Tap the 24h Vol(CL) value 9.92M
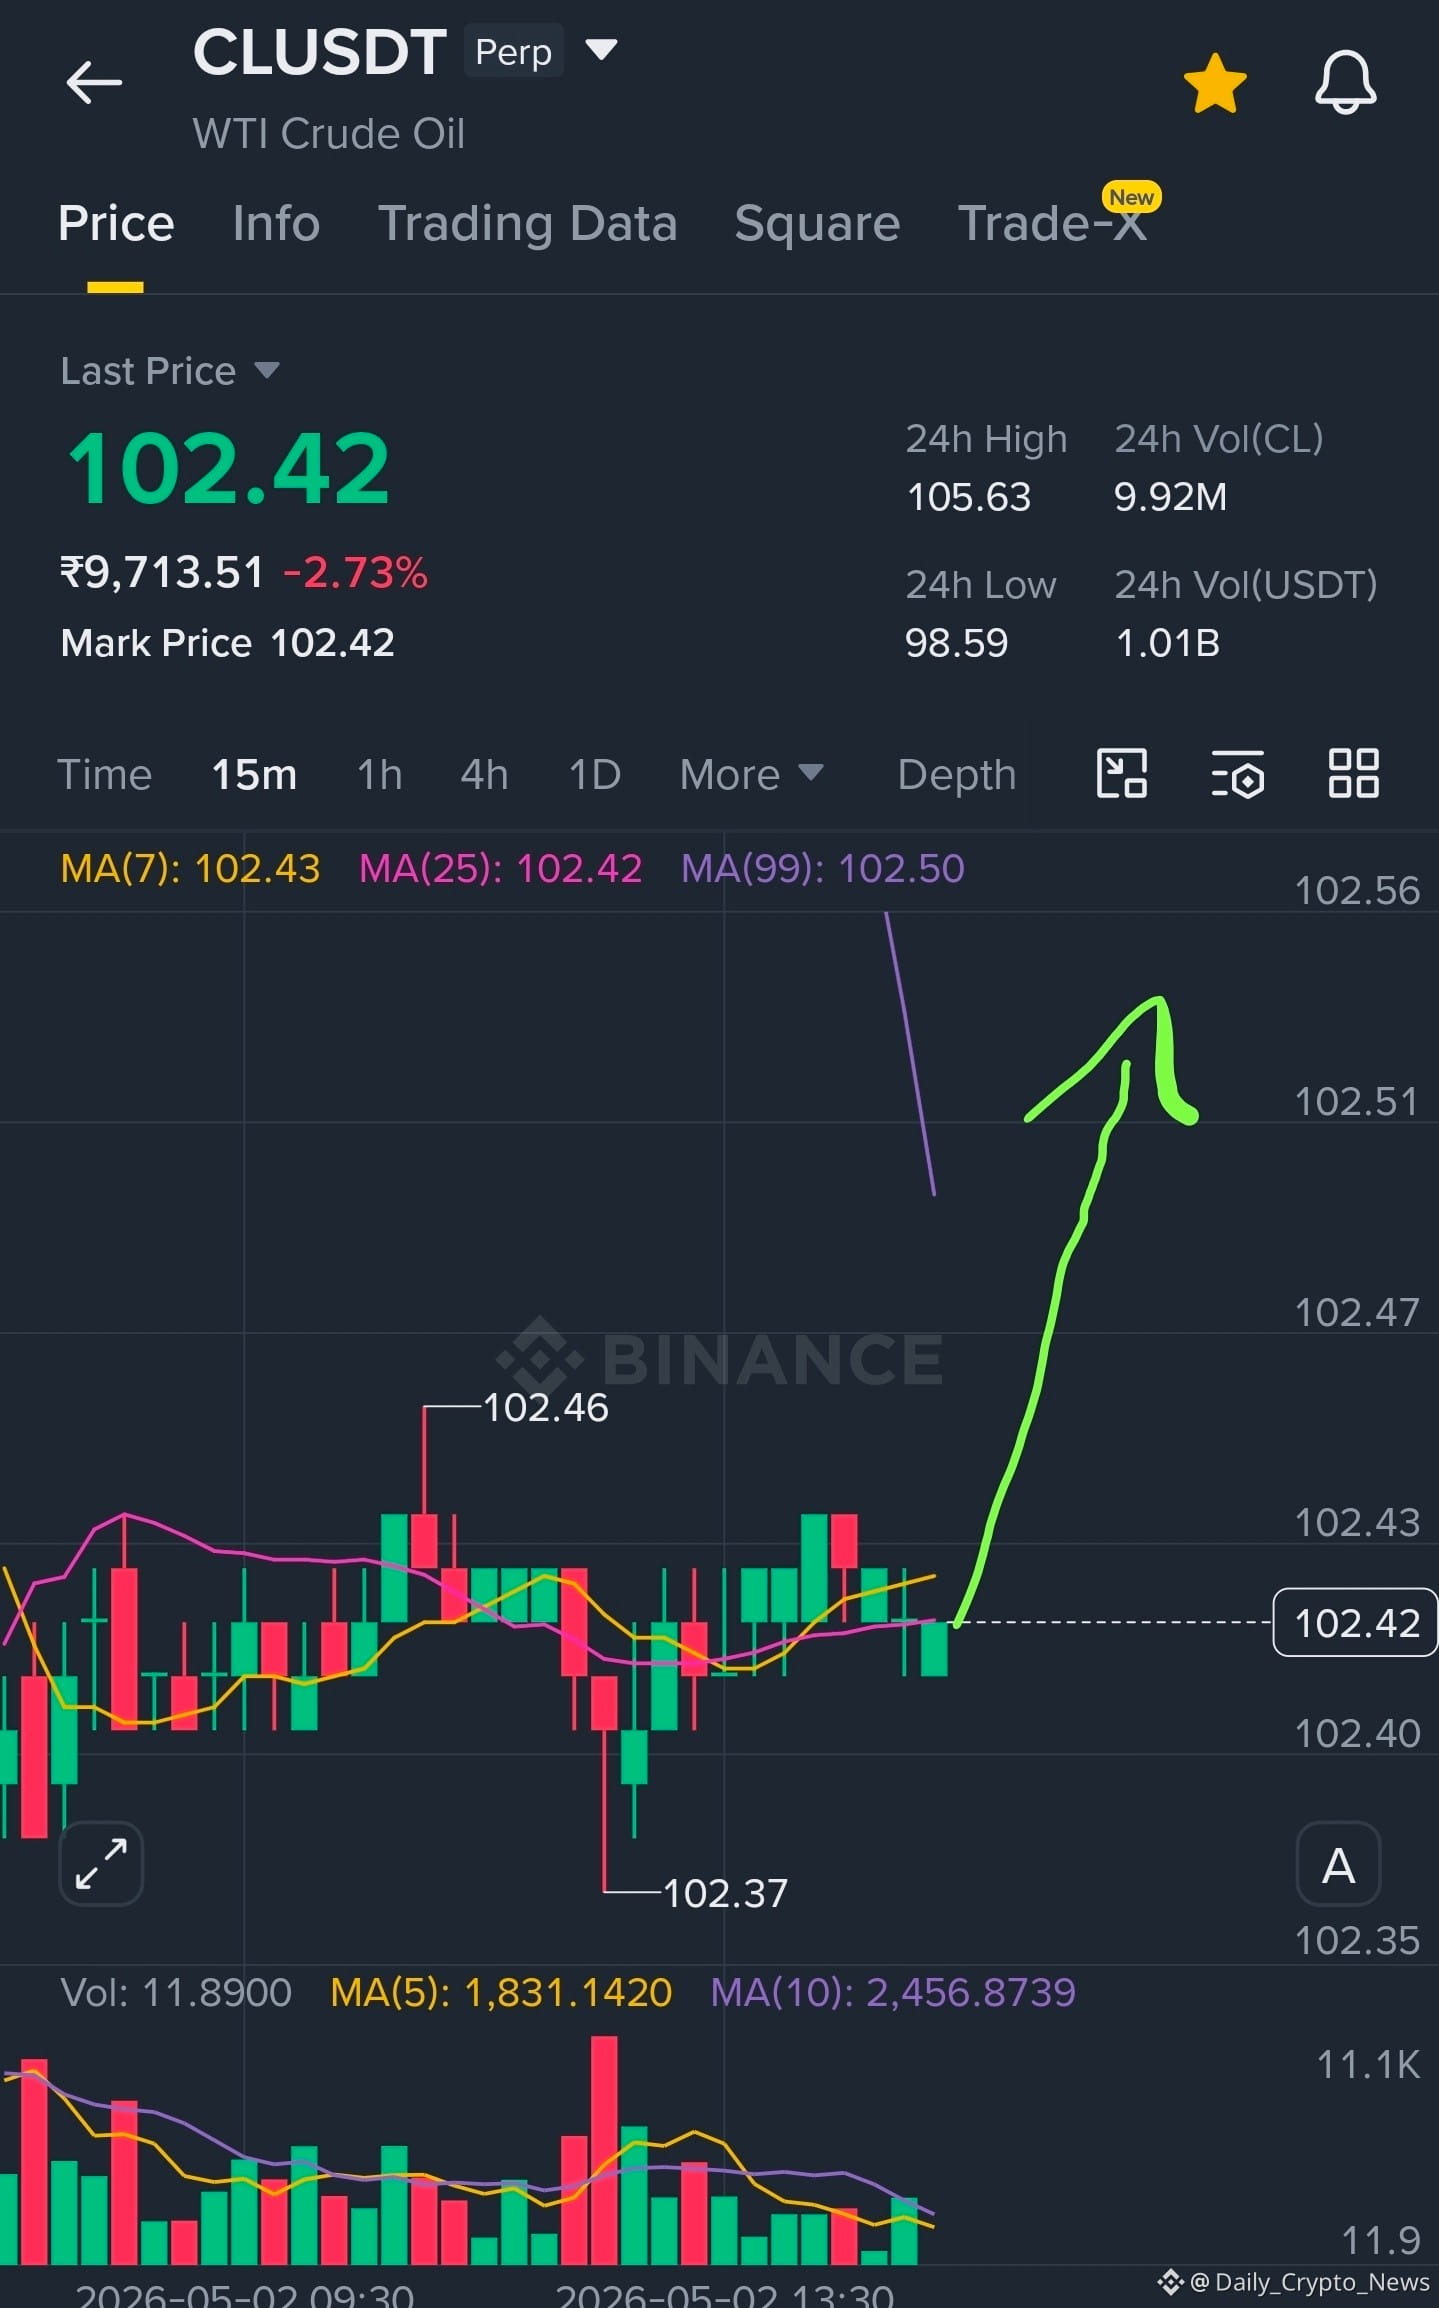 click(1170, 497)
